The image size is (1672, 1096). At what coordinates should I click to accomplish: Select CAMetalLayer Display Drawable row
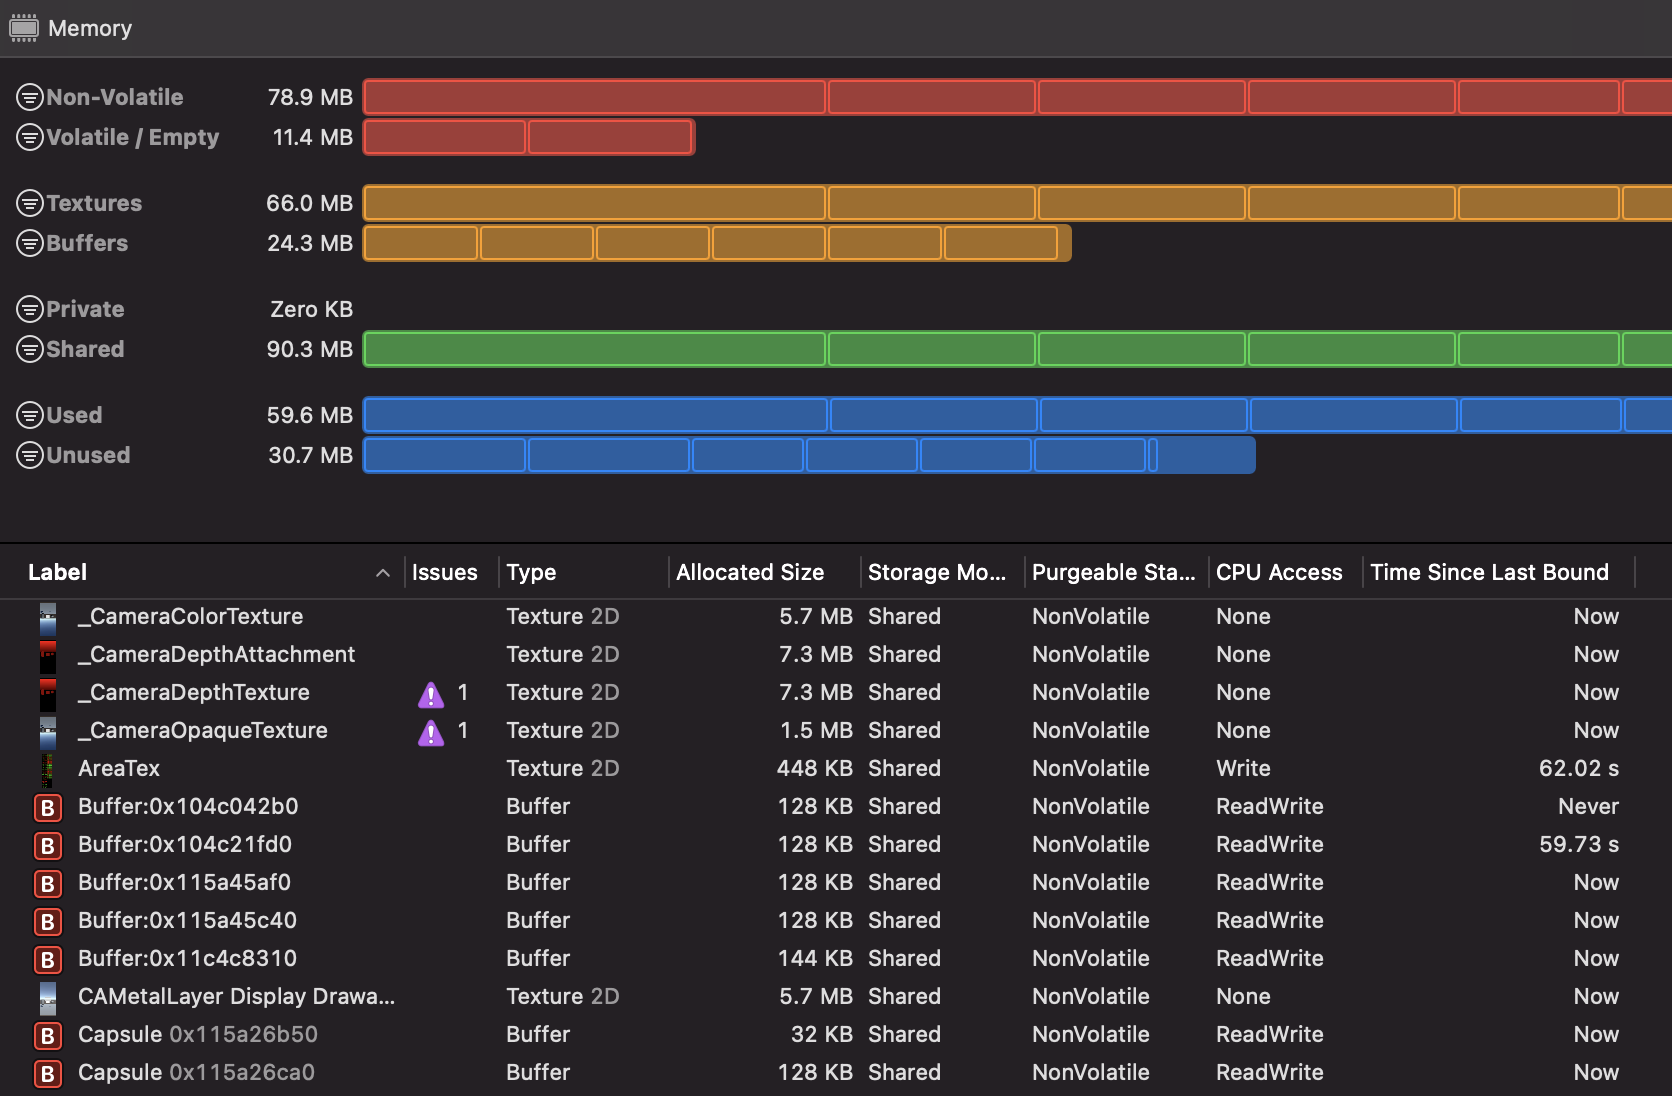pyautogui.click(x=236, y=997)
